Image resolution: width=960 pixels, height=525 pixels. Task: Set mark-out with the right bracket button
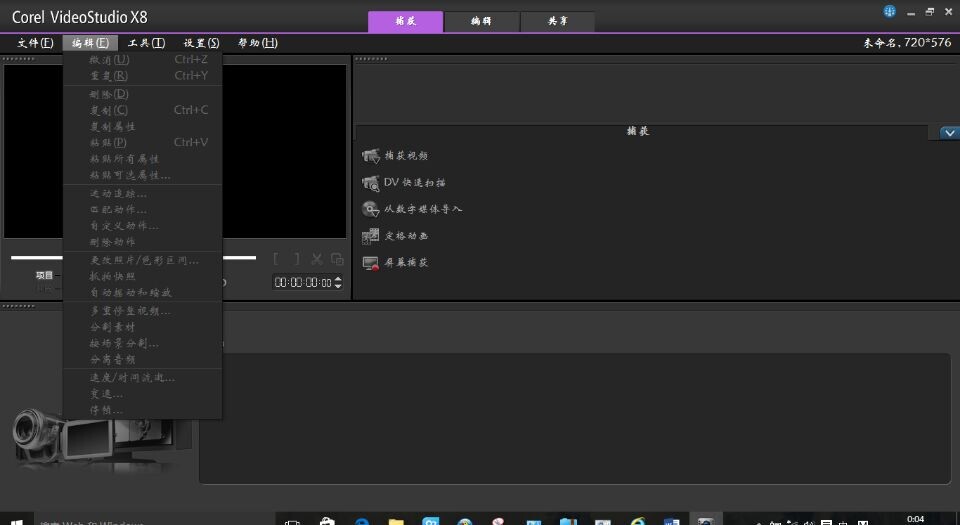click(x=297, y=259)
